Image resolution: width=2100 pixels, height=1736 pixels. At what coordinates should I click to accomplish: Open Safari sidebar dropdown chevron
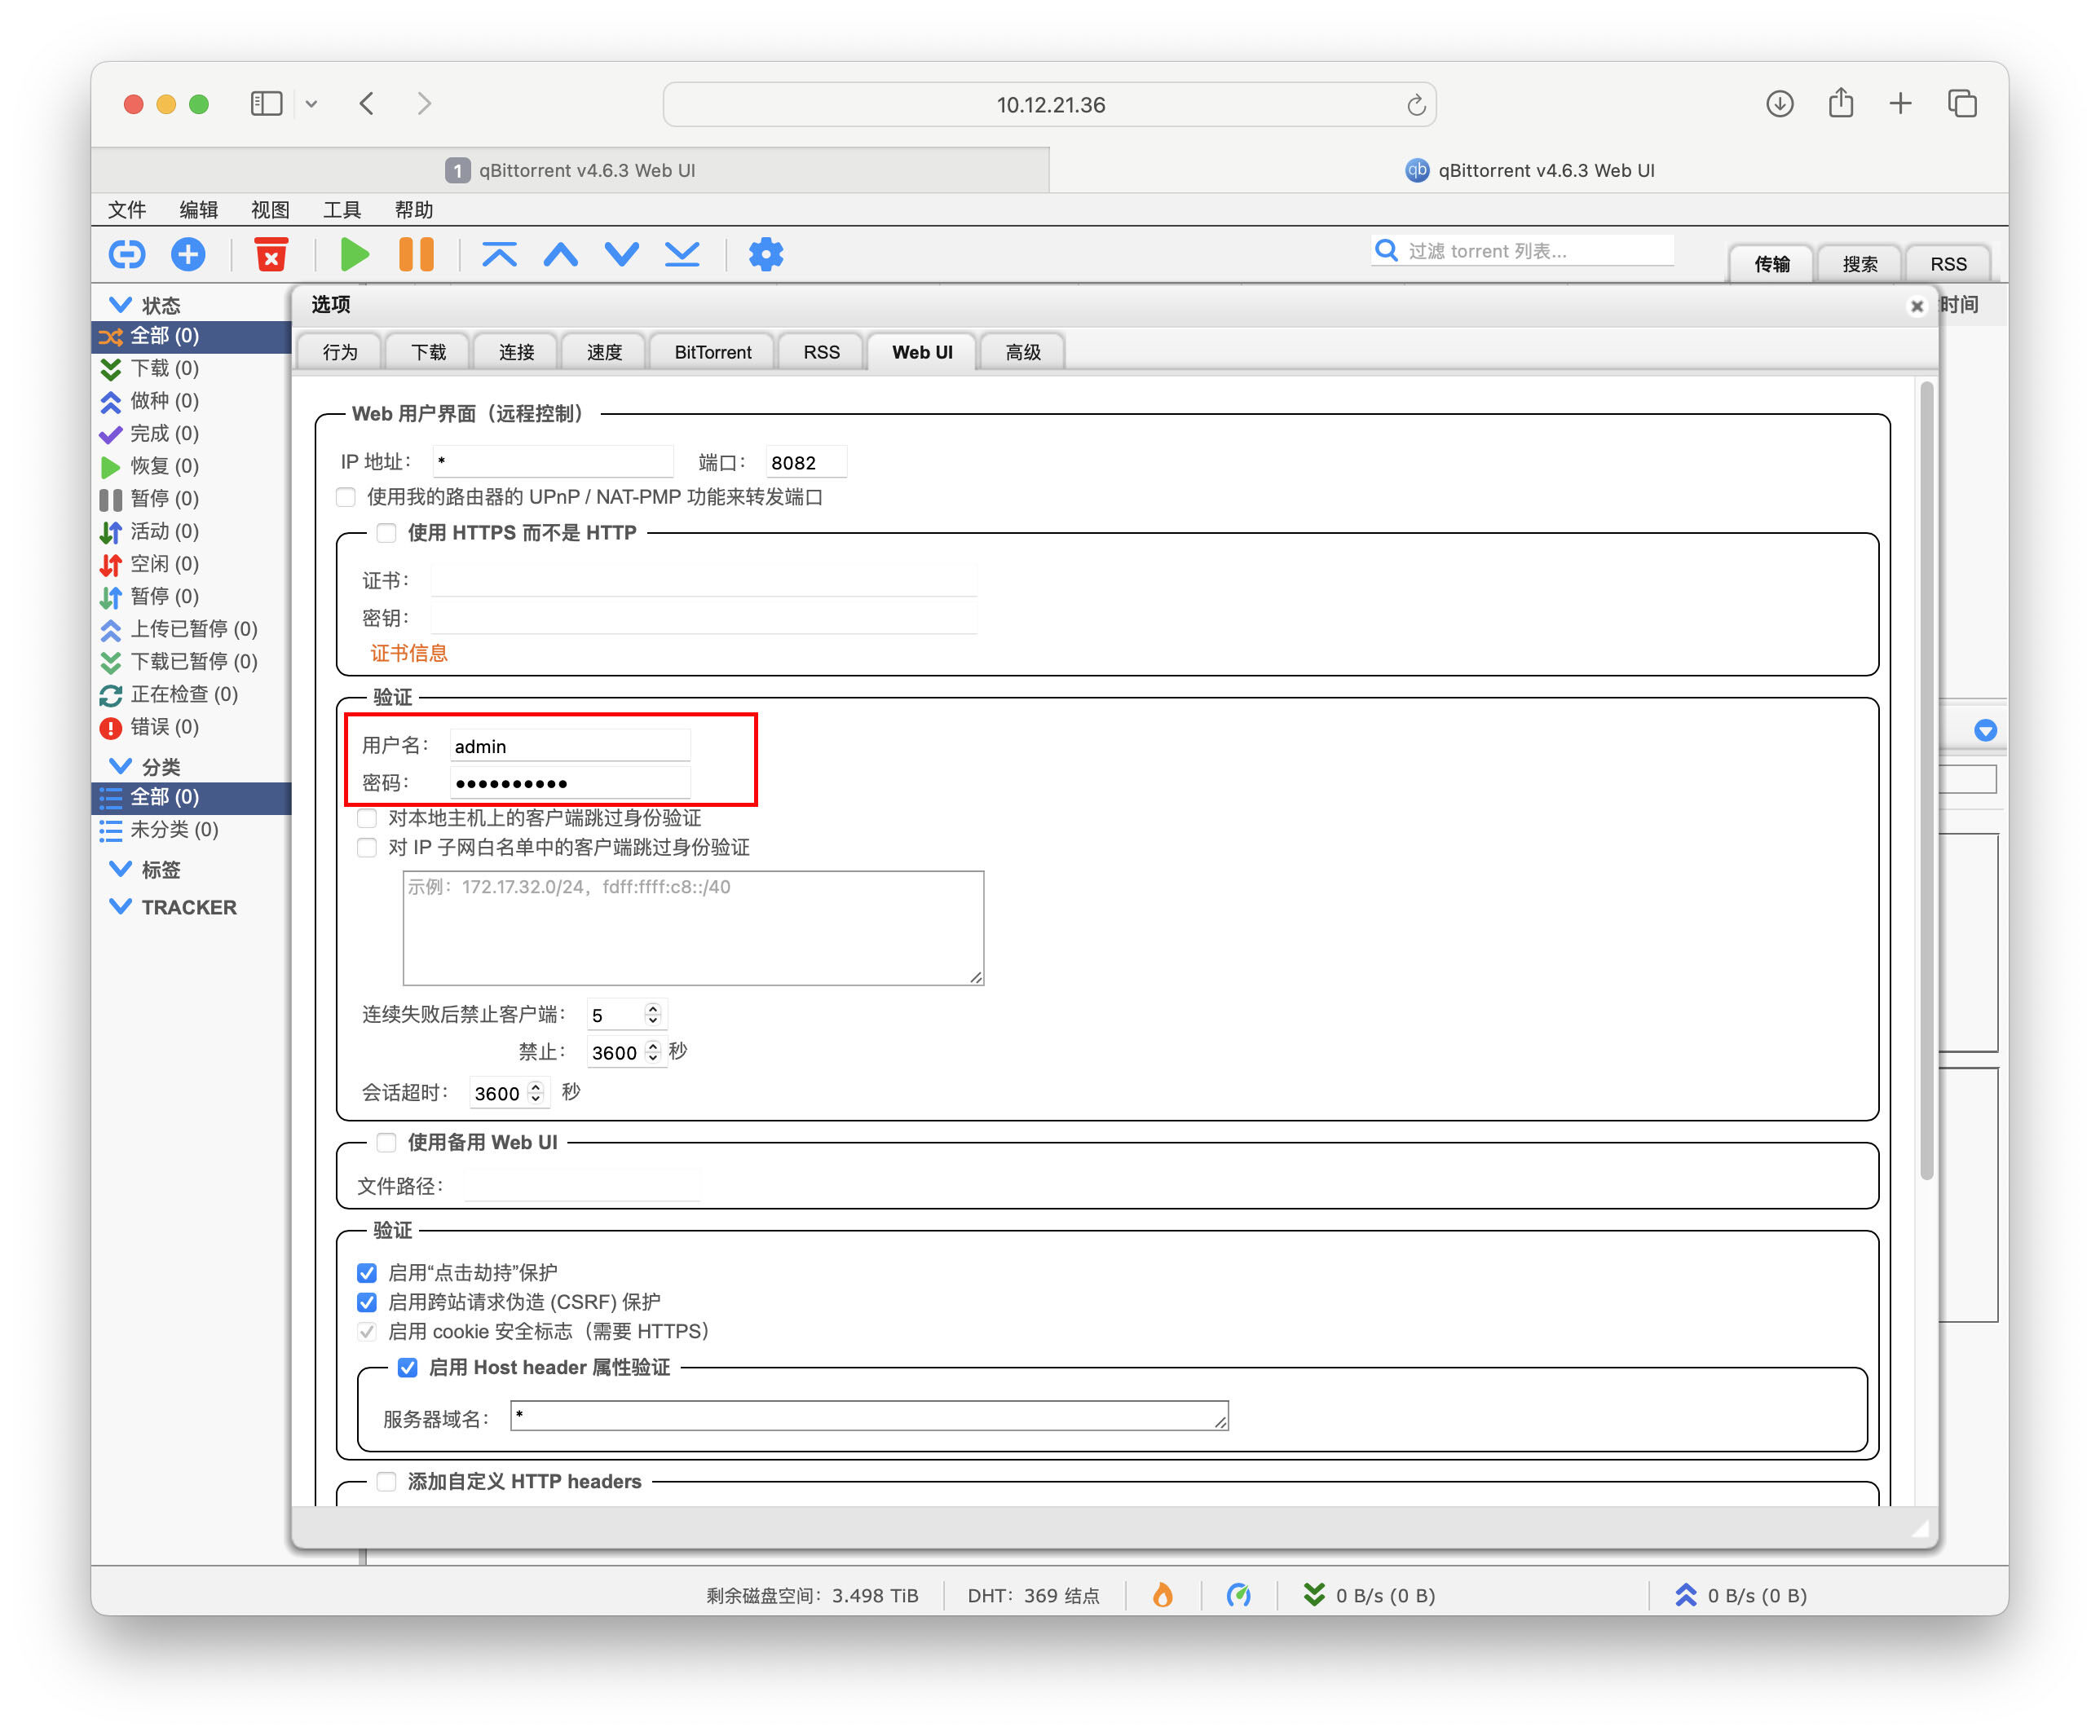[311, 104]
